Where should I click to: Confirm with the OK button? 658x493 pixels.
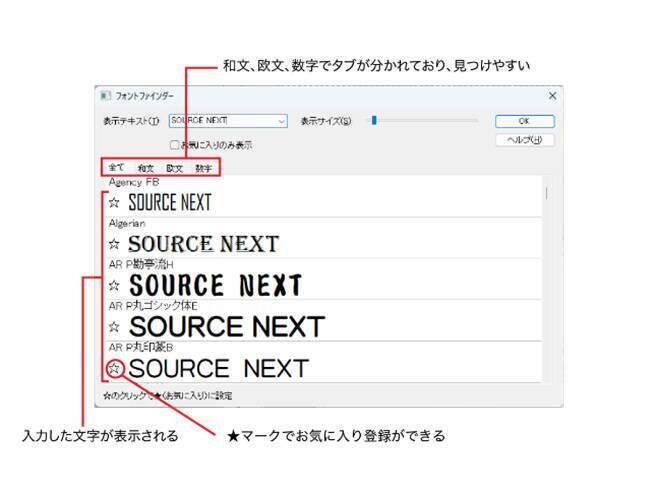pyautogui.click(x=525, y=121)
